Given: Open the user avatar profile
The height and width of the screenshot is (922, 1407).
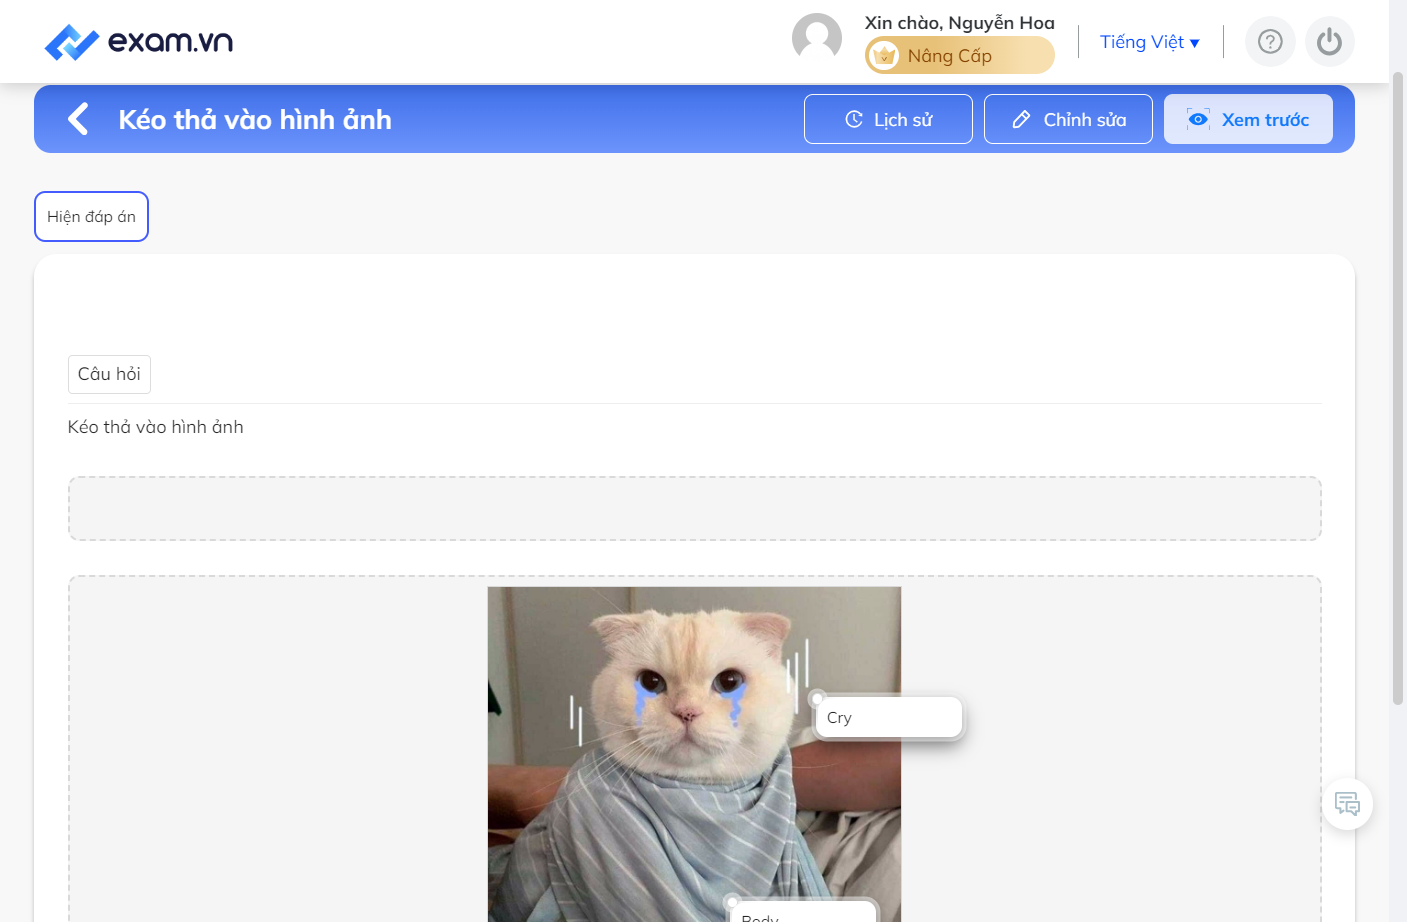Looking at the screenshot, I should tap(817, 39).
